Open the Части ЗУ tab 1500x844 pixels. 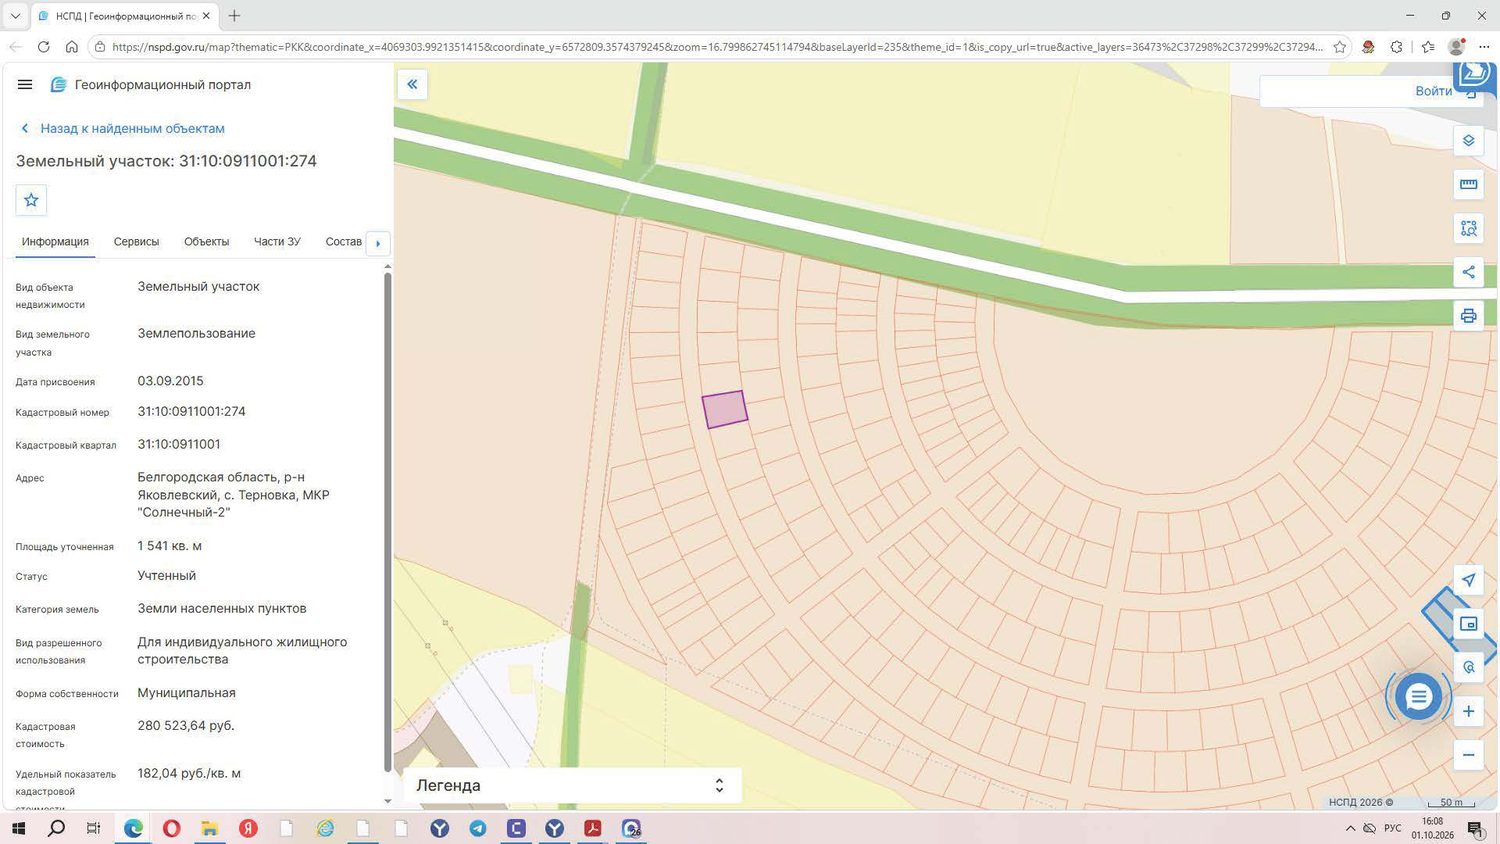click(x=277, y=242)
